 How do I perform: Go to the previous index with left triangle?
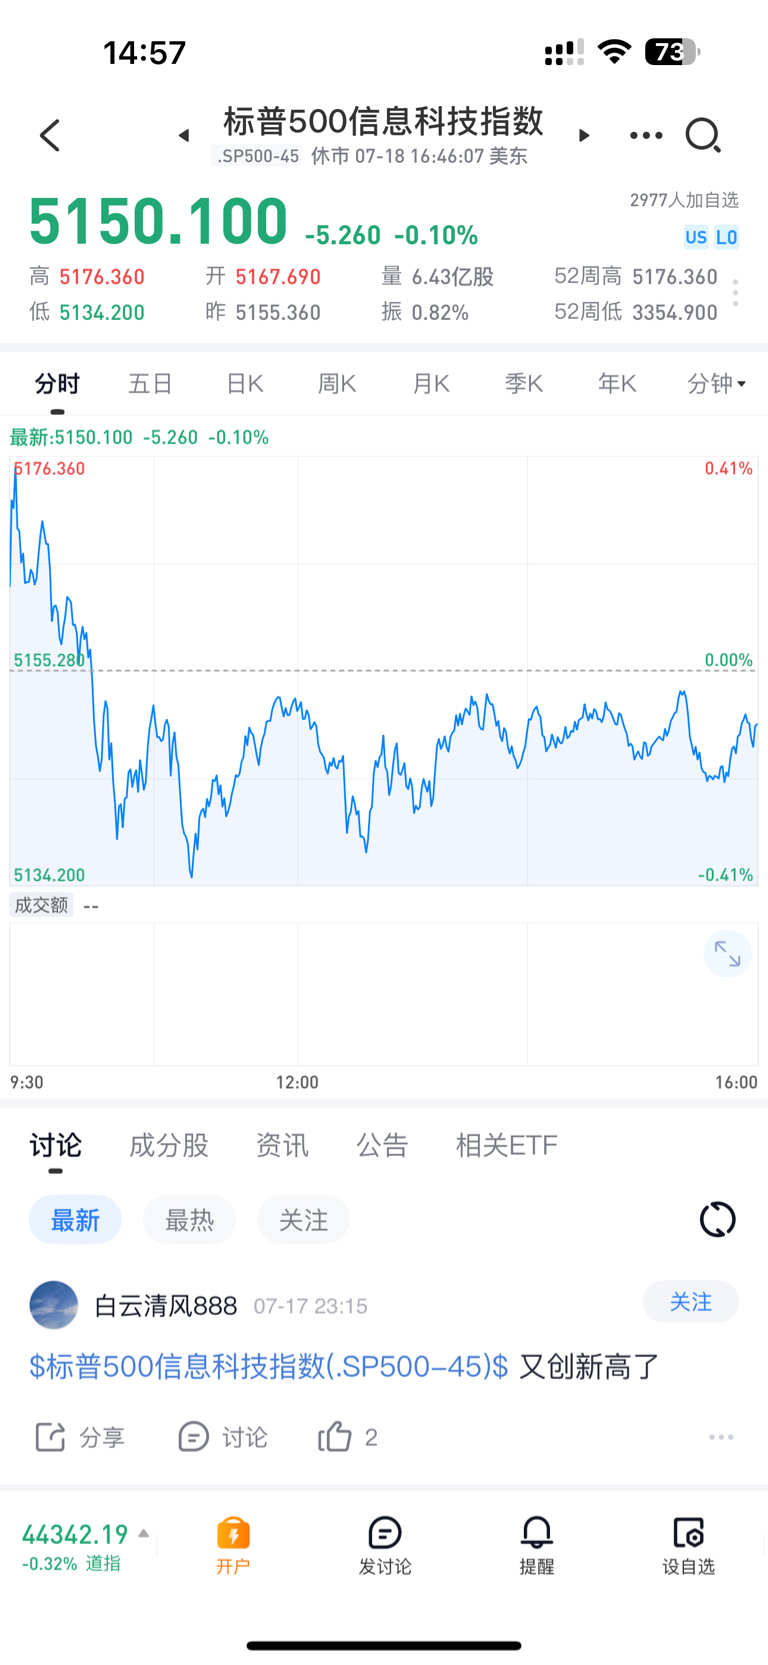(184, 135)
